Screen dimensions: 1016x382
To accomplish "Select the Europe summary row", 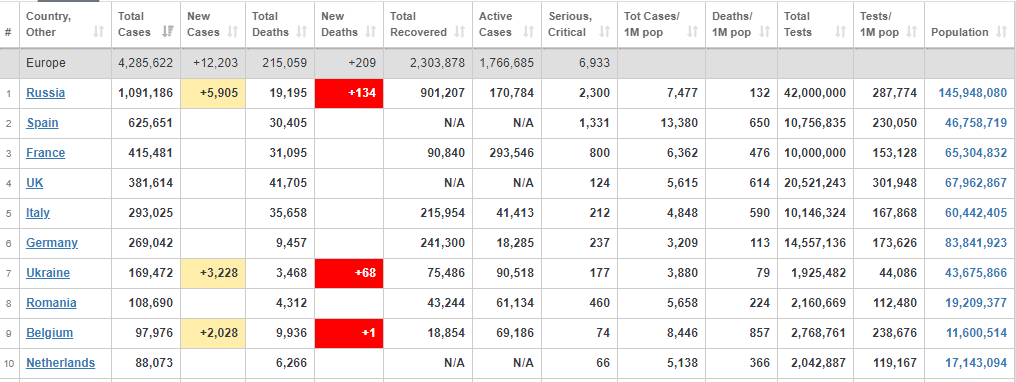I will tap(508, 63).
